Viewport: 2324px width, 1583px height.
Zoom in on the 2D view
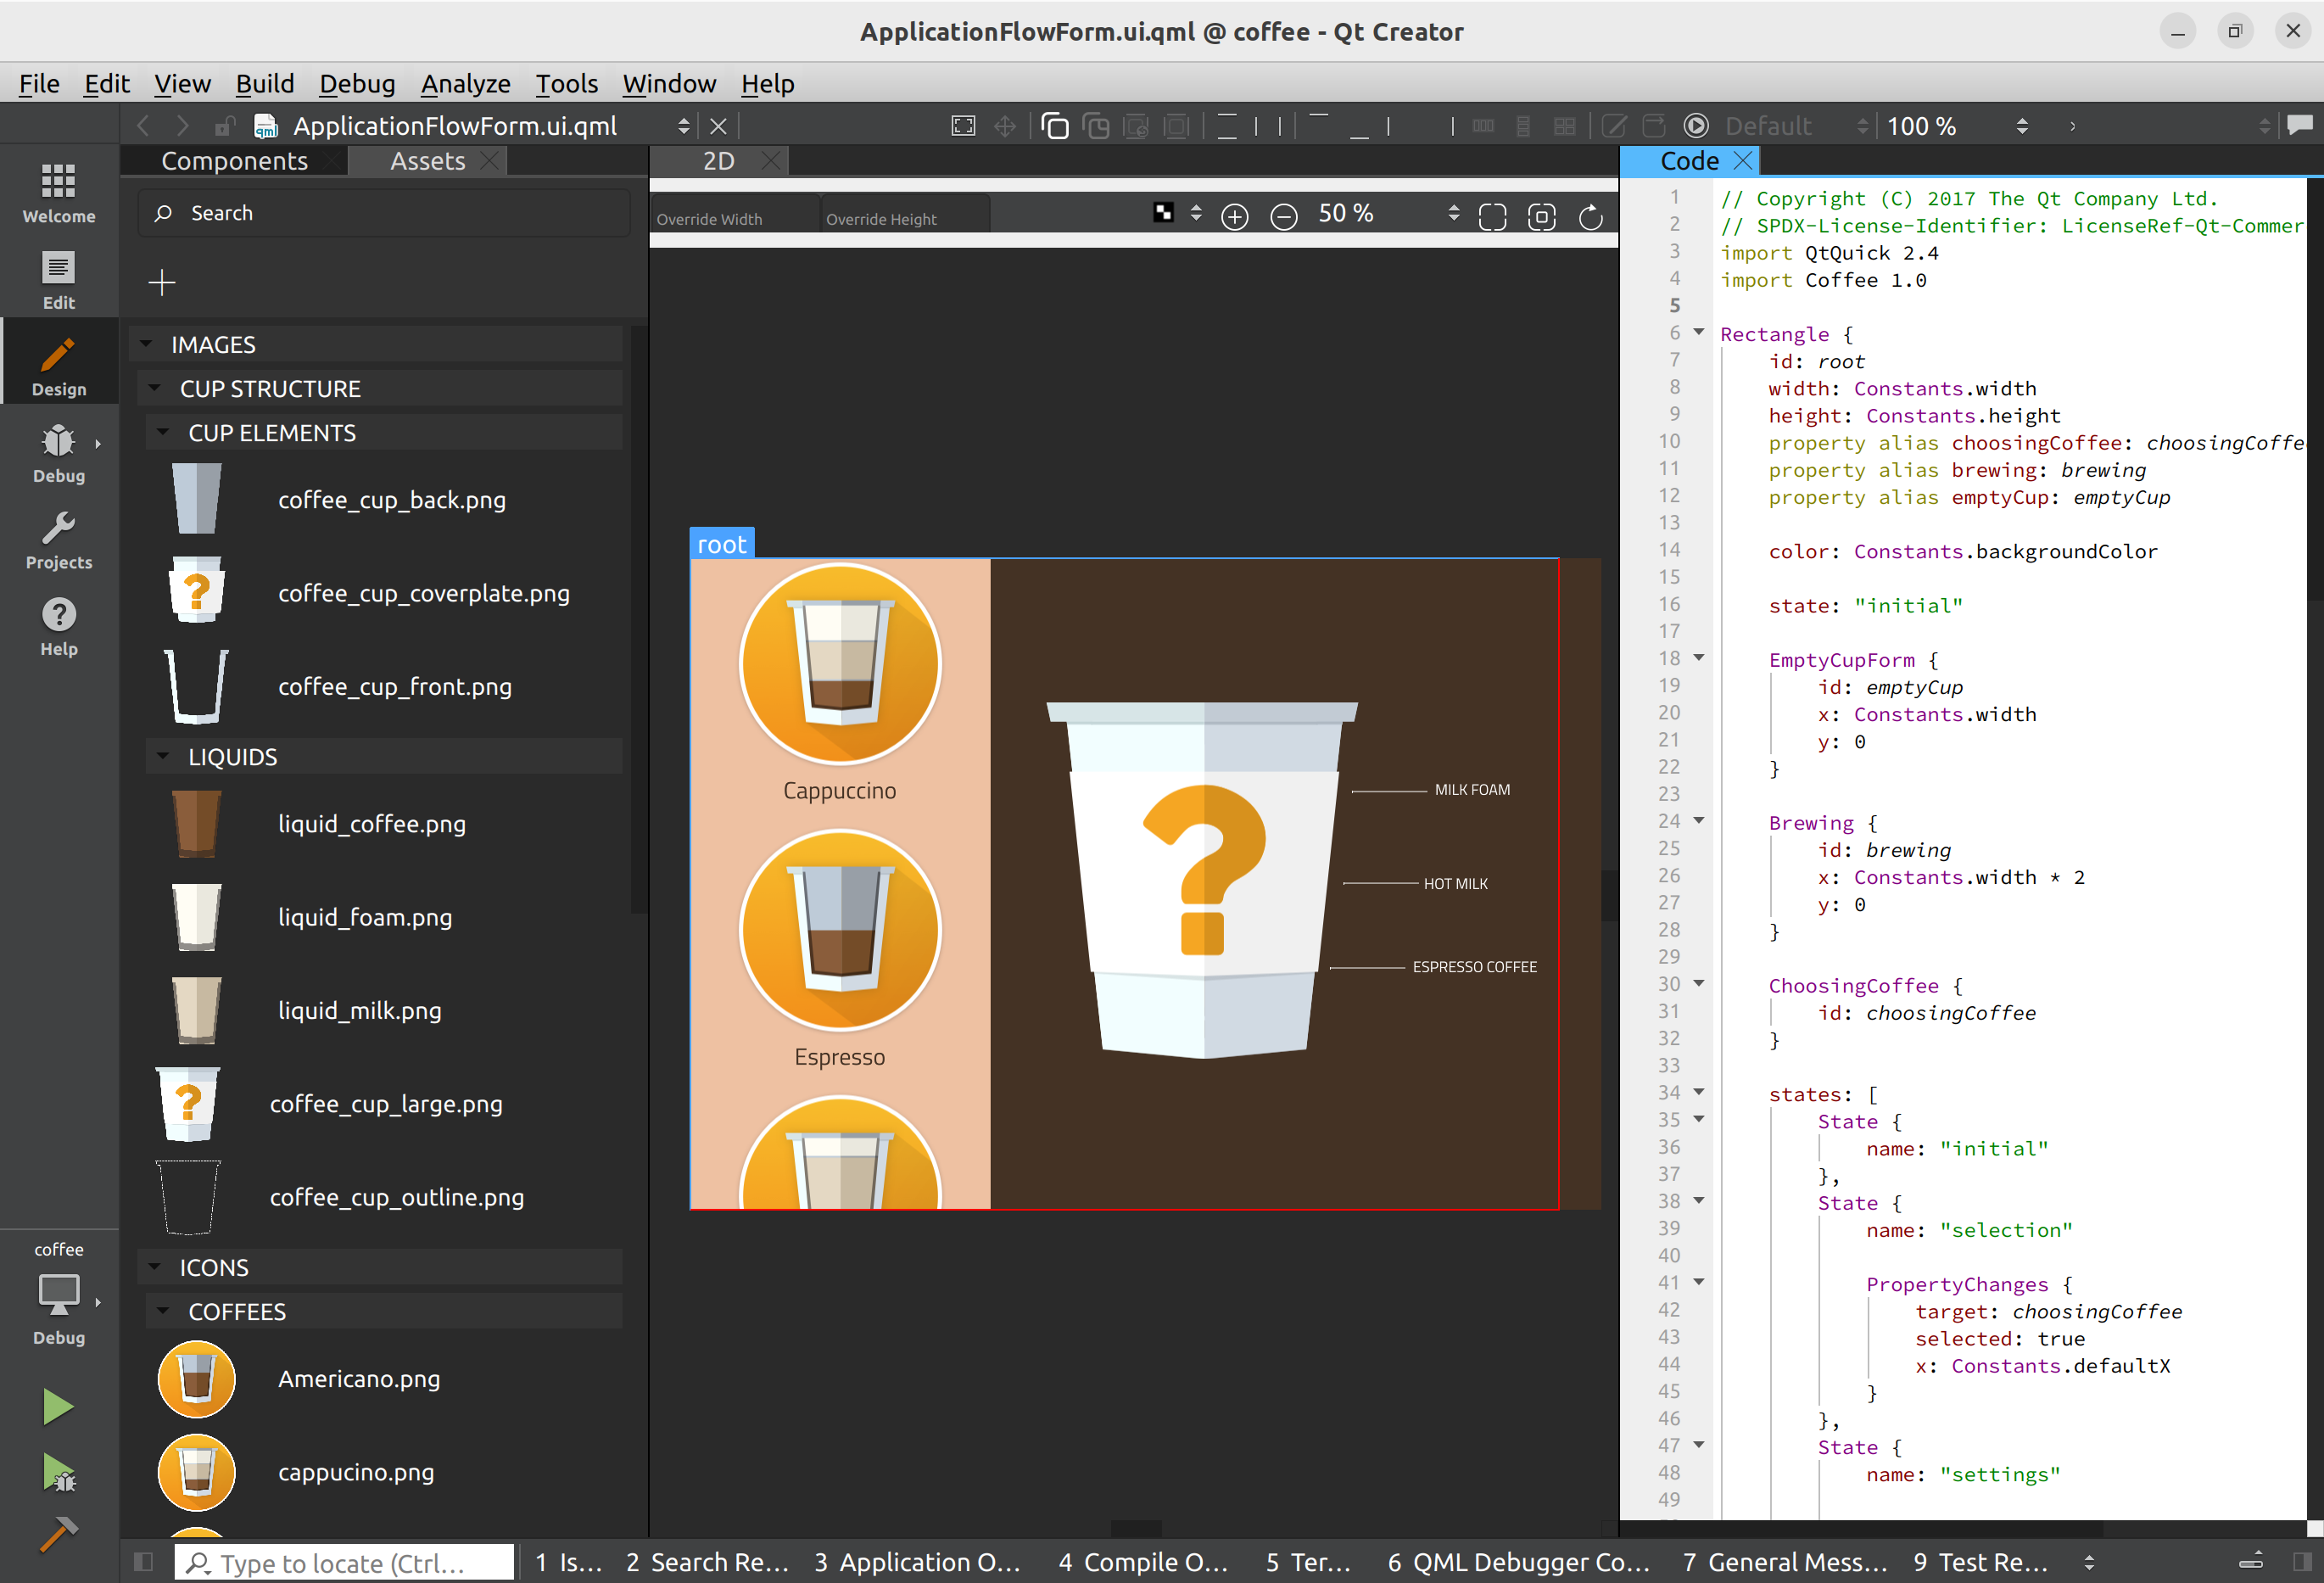pos(1235,216)
